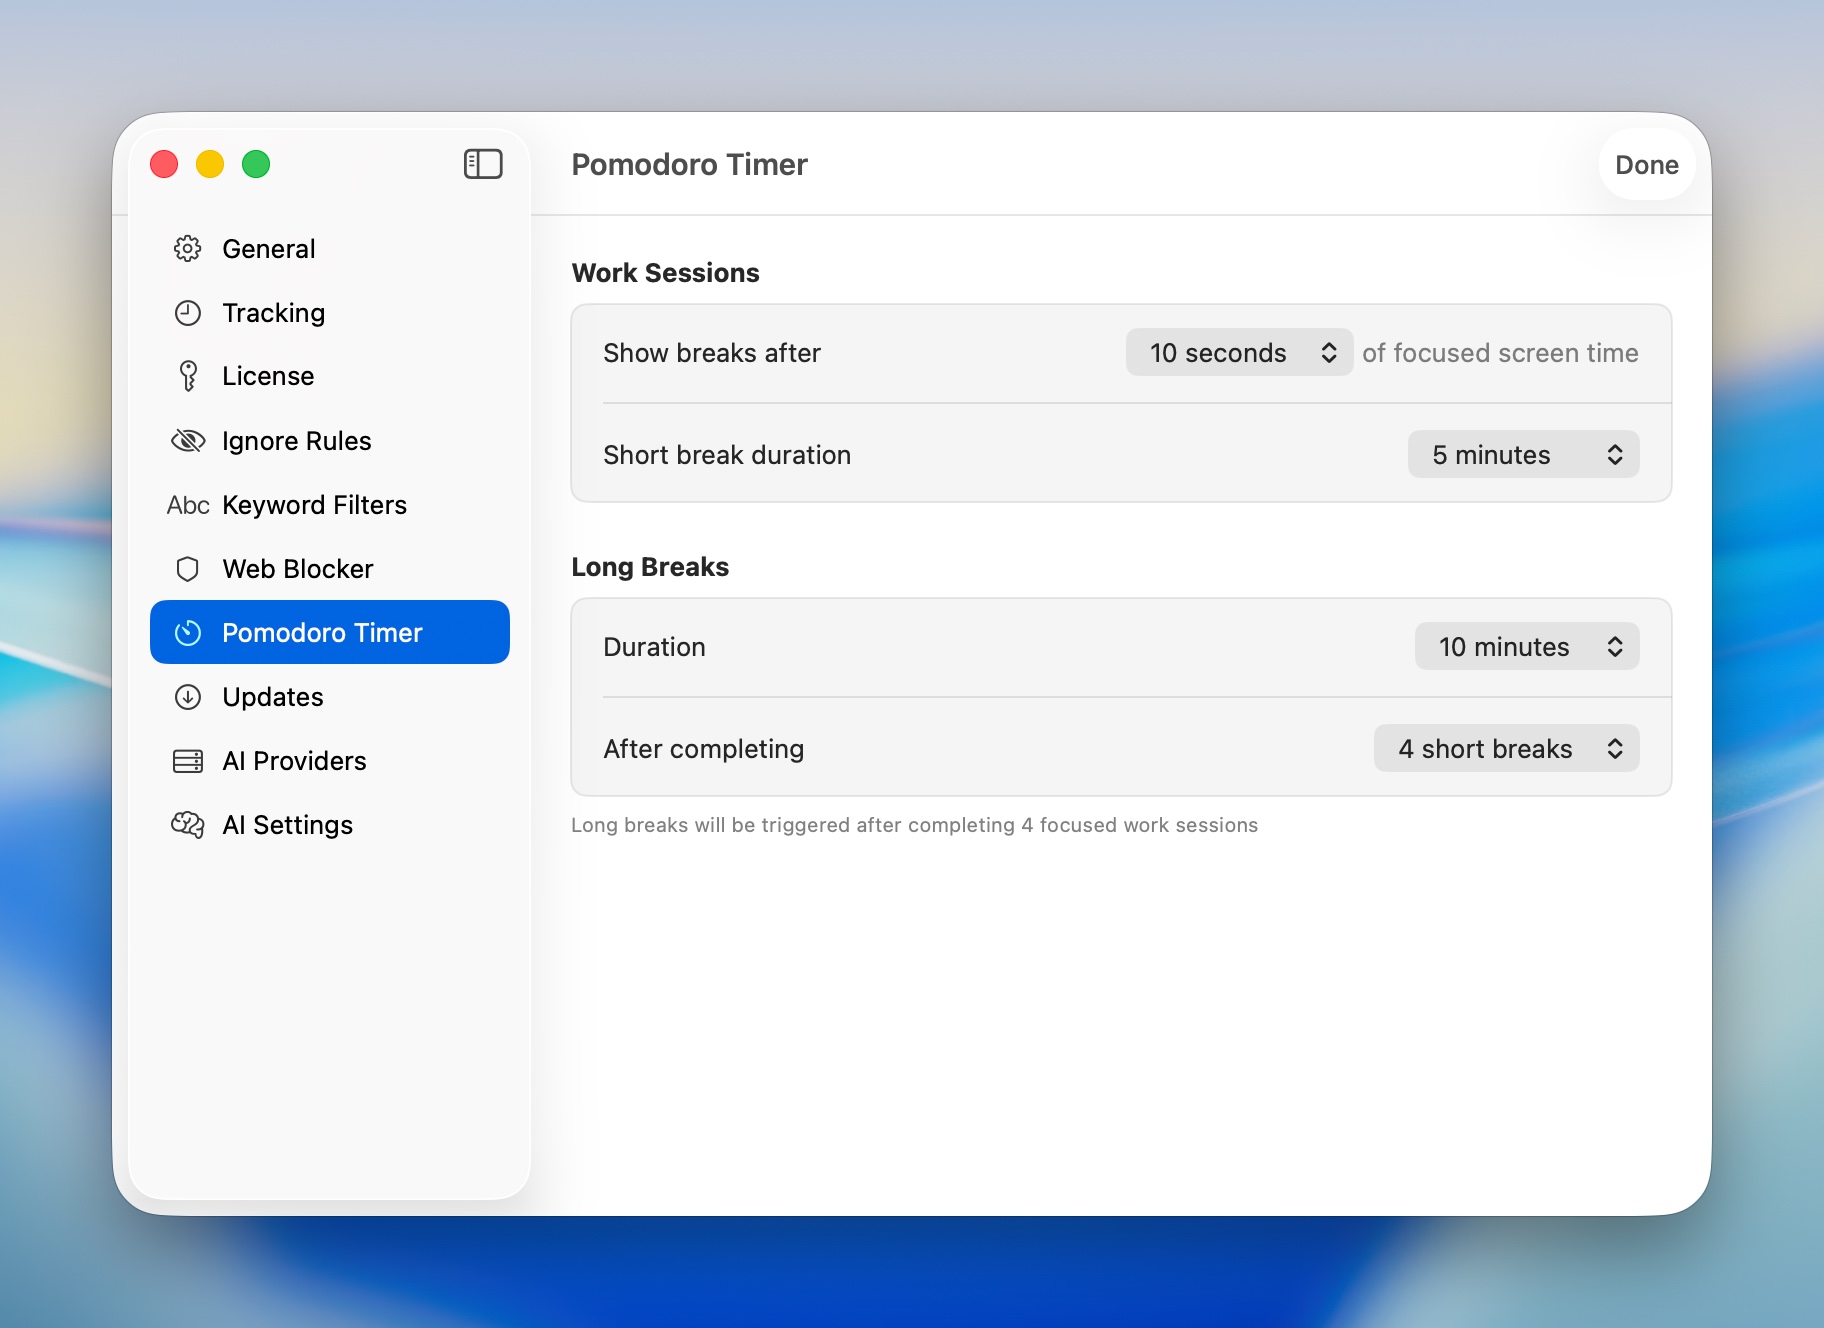
Task: Open the General settings icon
Action: coord(188,248)
